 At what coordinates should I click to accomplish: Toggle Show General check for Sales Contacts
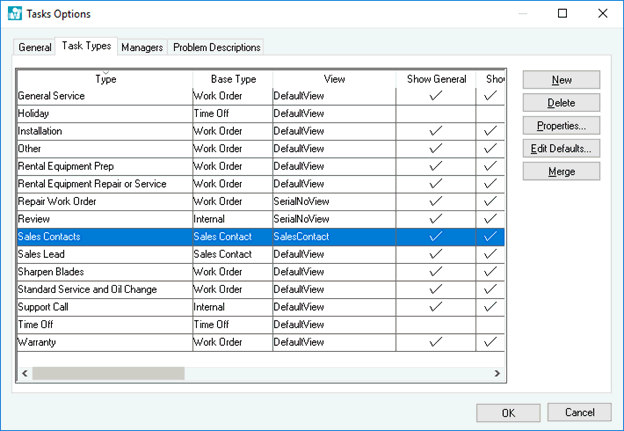tap(436, 236)
